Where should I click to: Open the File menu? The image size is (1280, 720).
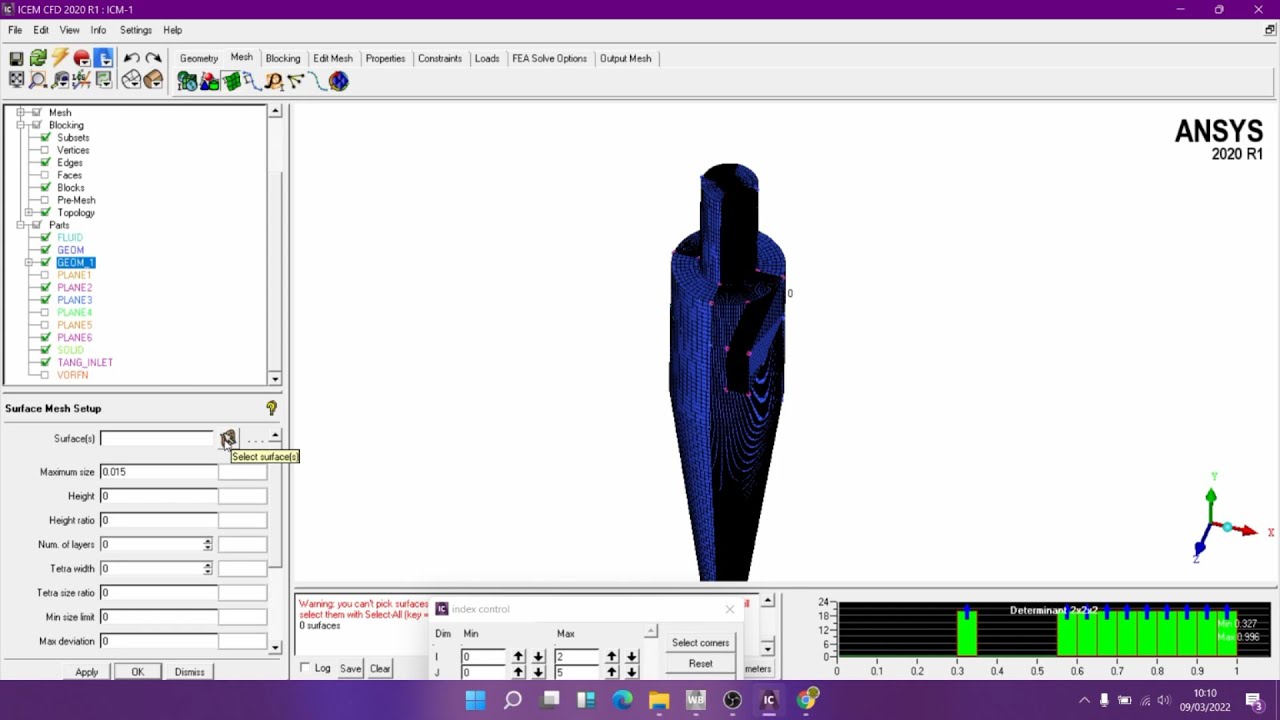click(15, 30)
